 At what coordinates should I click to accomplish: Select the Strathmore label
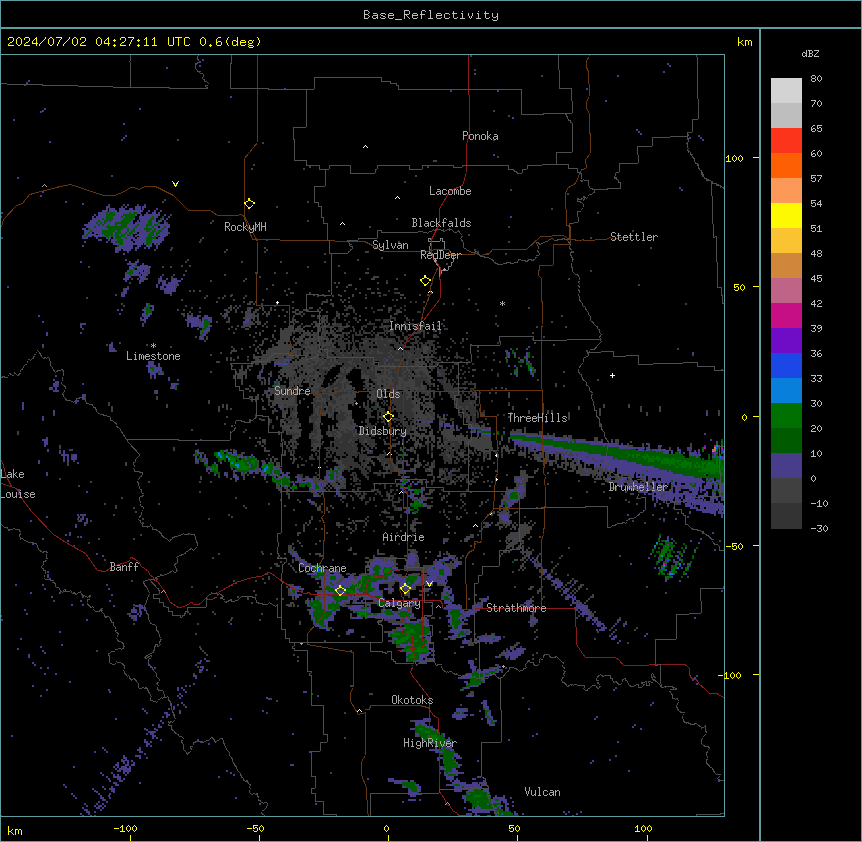pyautogui.click(x=516, y=608)
